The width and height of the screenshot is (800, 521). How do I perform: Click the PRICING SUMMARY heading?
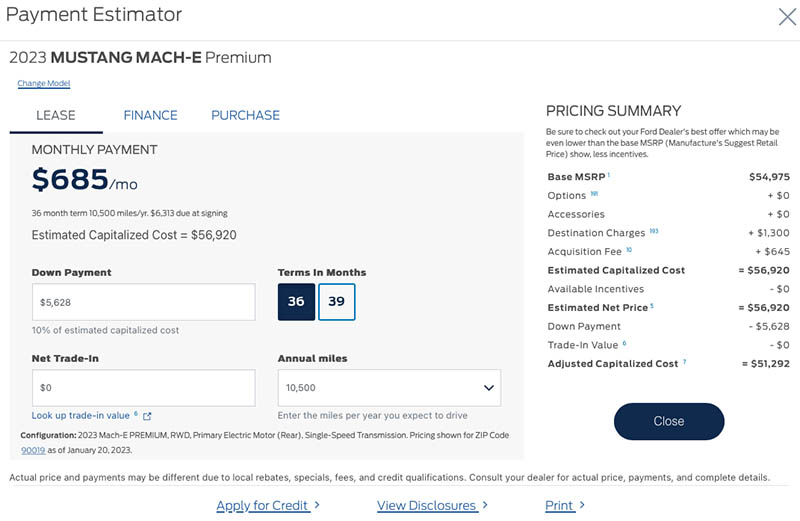point(613,111)
